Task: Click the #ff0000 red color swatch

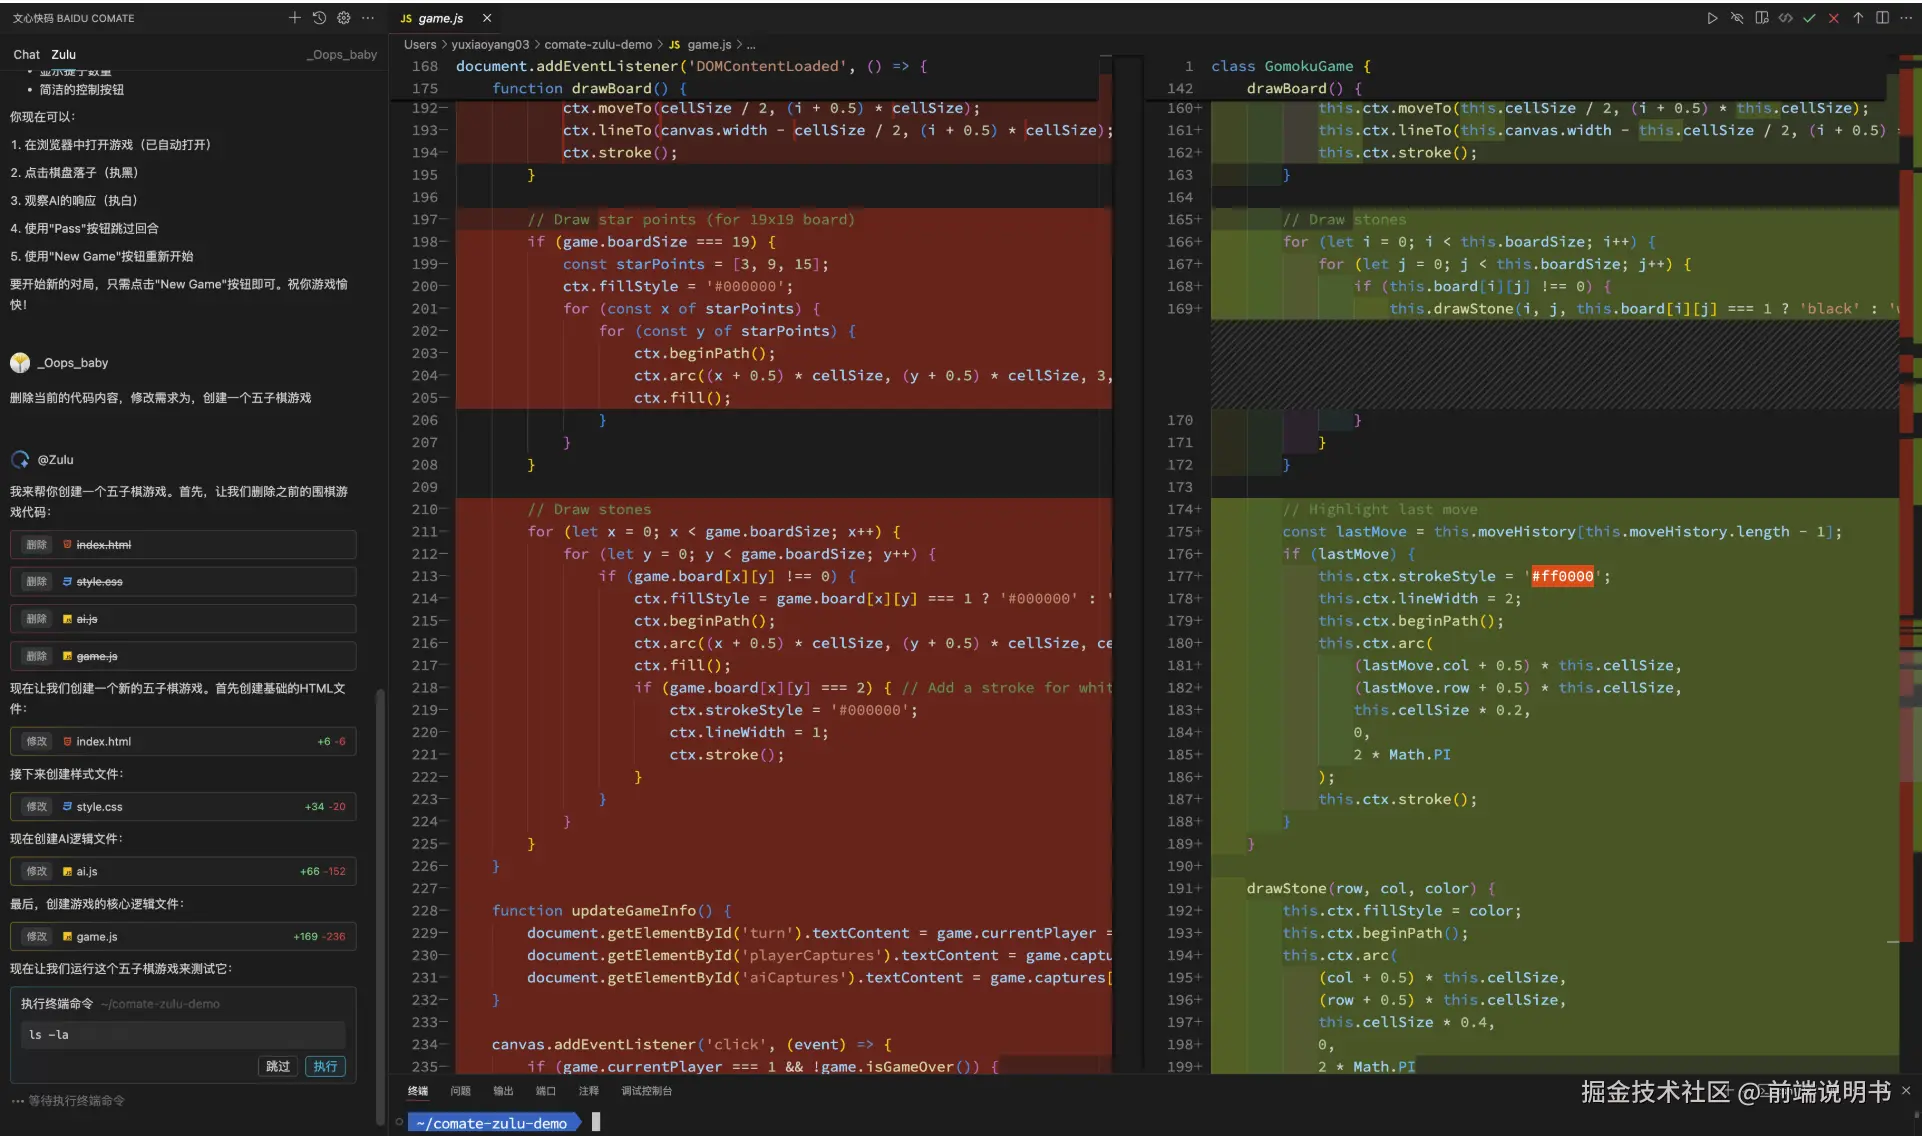Action: click(1562, 577)
